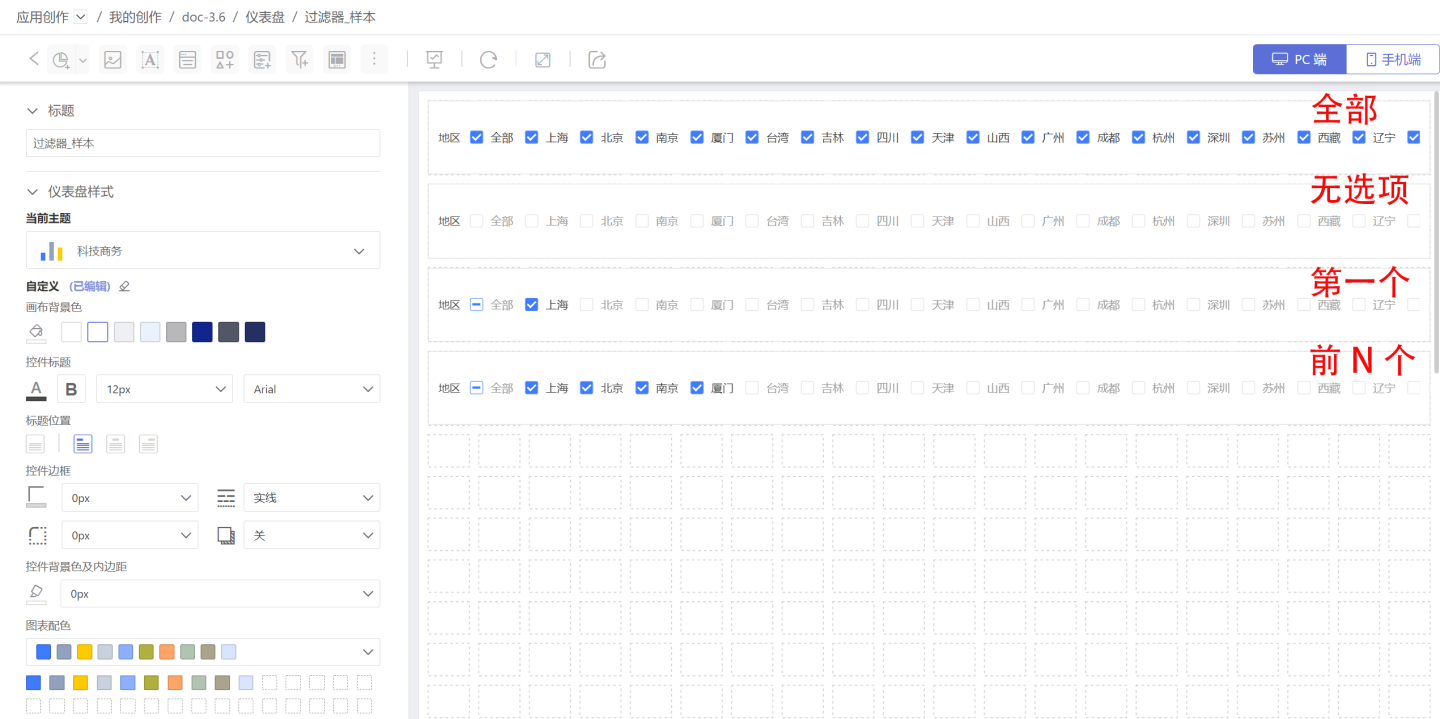The height and width of the screenshot is (719, 1440).
Task: Click the share/export icon in toolbar
Action: coord(597,60)
